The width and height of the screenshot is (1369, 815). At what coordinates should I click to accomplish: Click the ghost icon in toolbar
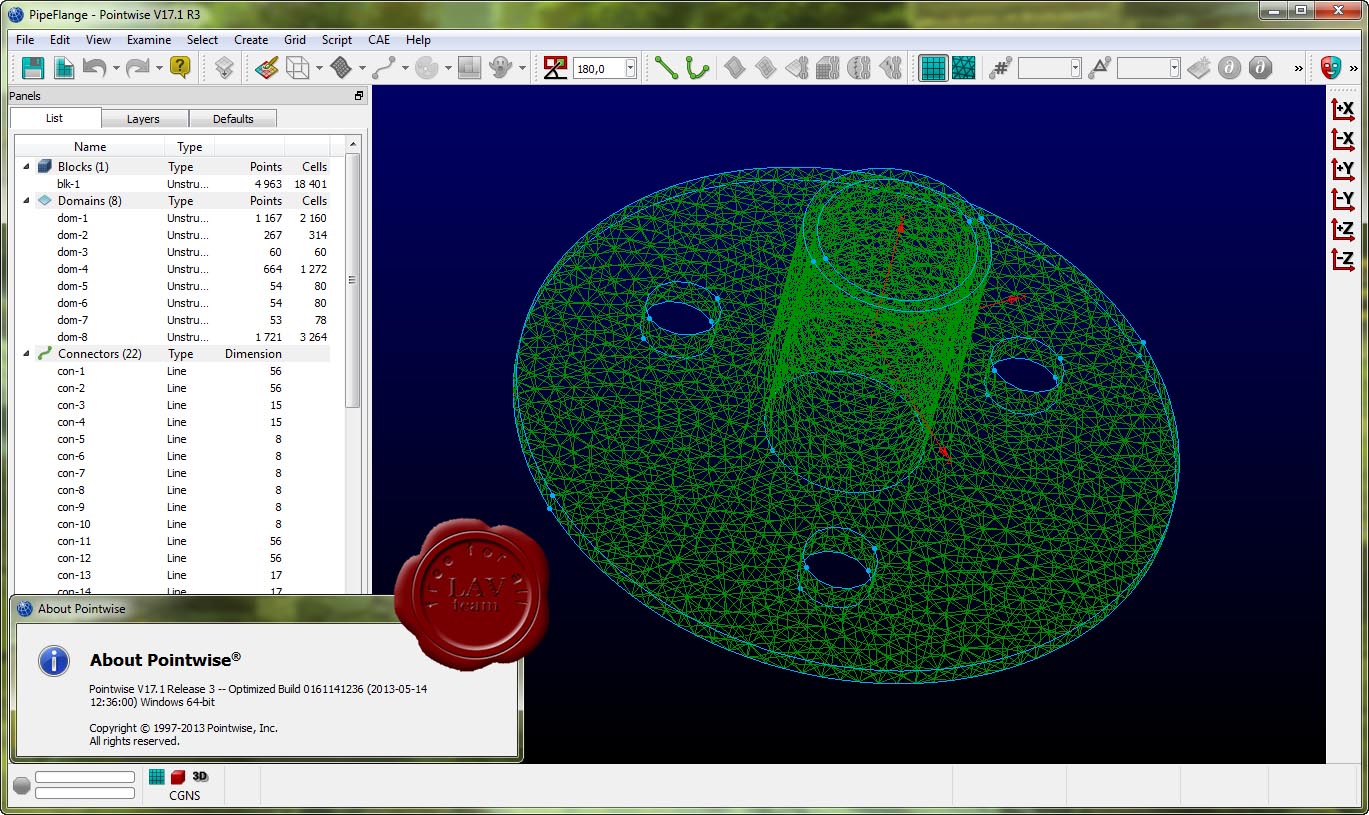[501, 67]
